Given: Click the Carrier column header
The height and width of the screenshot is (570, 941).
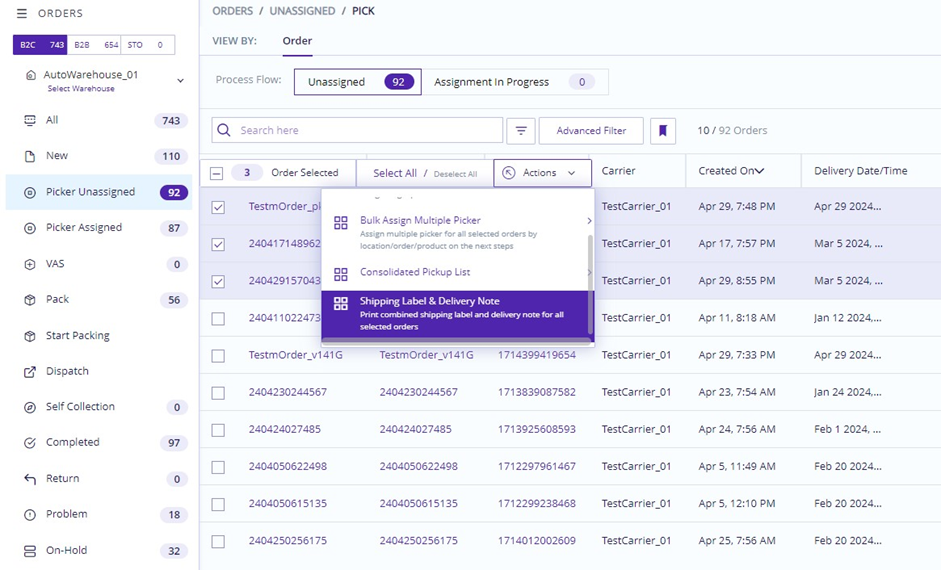Looking at the screenshot, I should click(618, 171).
